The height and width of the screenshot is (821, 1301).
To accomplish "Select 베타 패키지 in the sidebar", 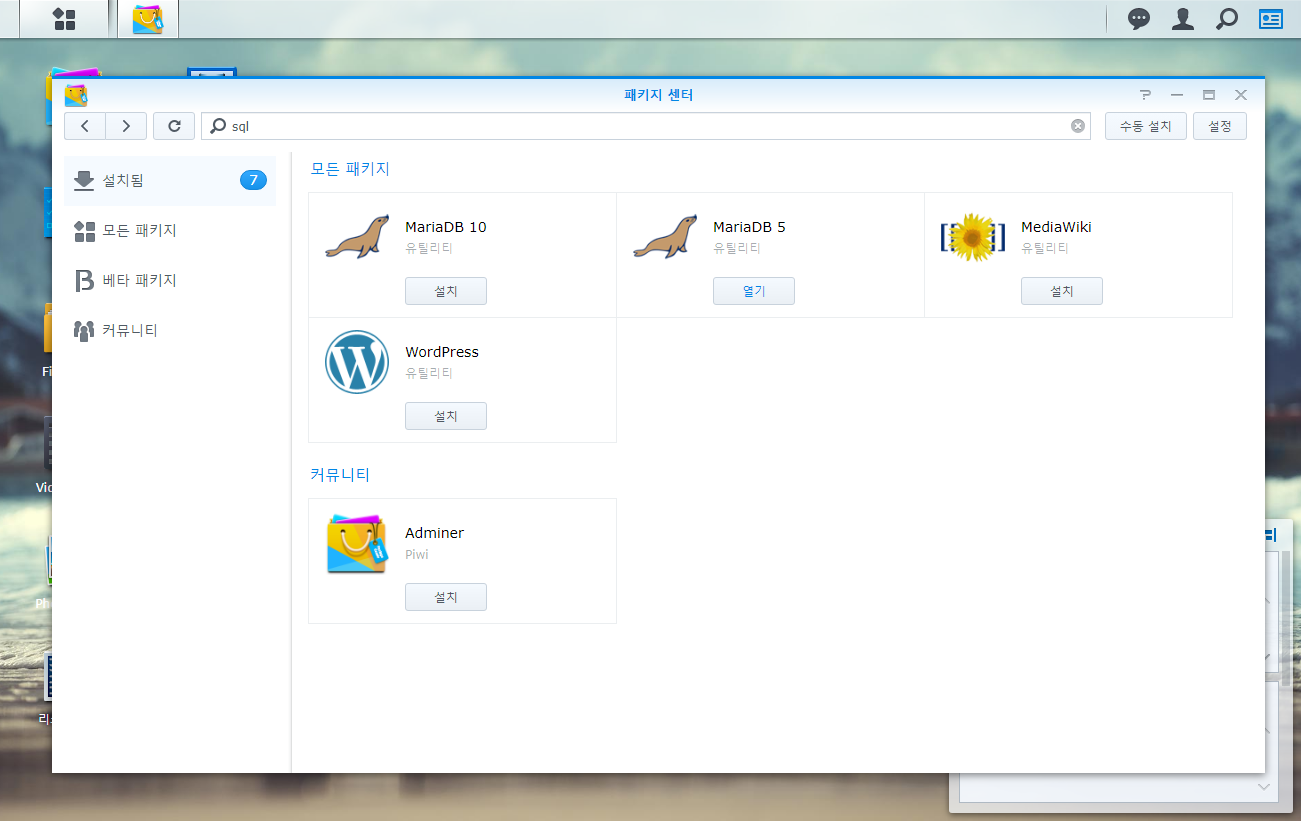I will click(x=170, y=280).
